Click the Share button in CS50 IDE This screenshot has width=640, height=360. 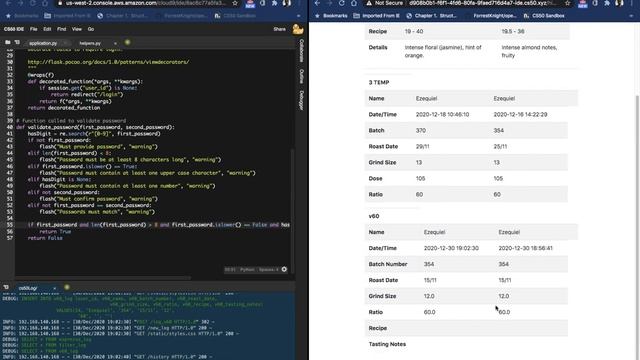[279, 29]
